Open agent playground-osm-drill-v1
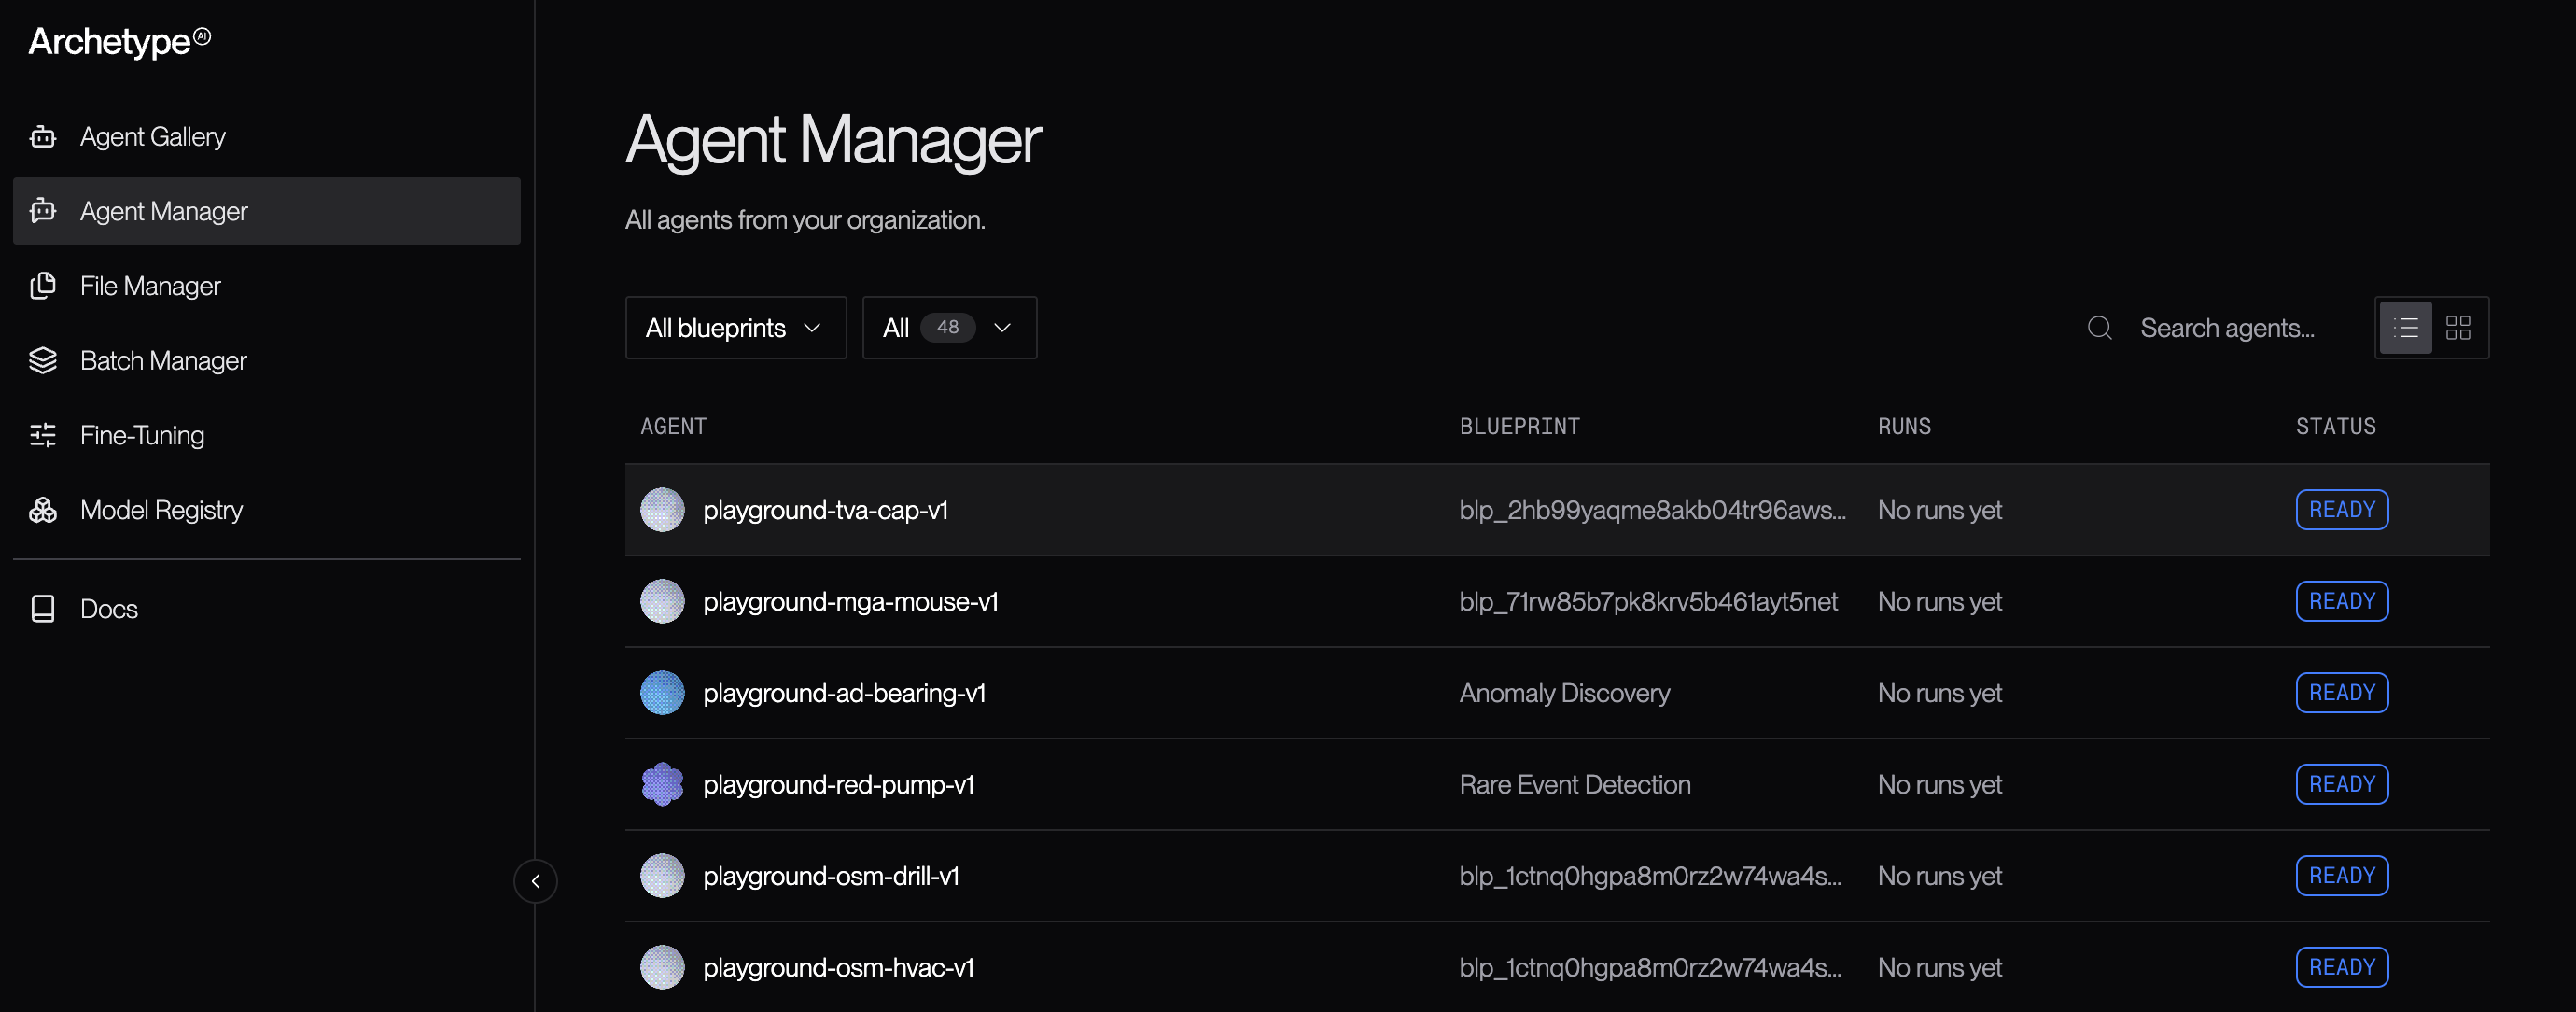 pyautogui.click(x=831, y=876)
